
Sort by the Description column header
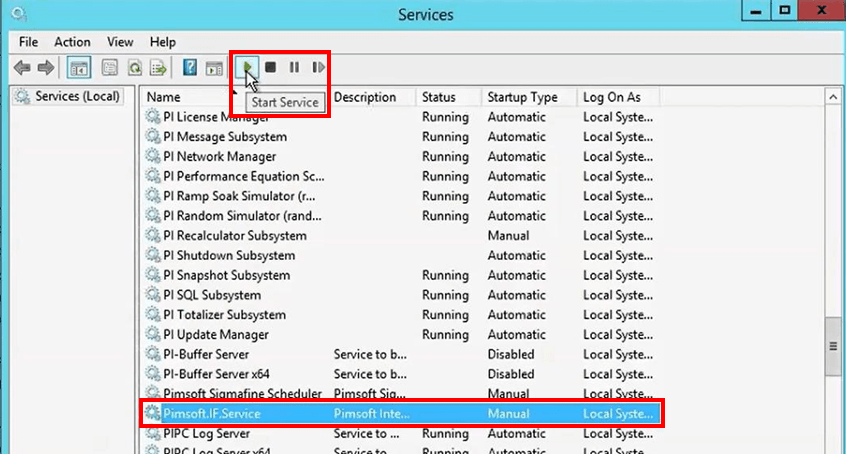(365, 97)
